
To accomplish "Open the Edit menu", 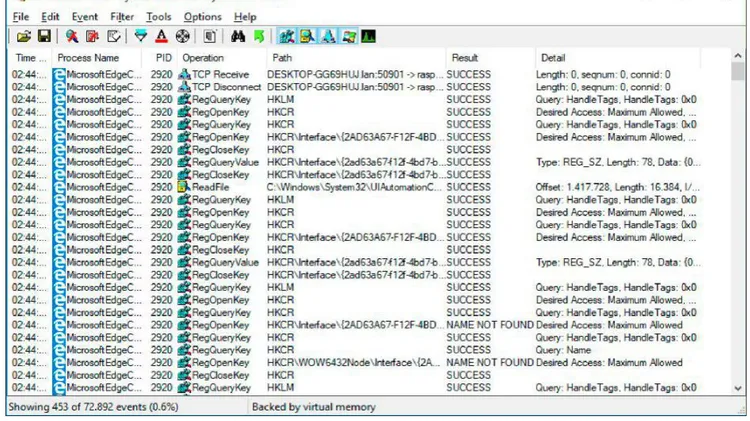I will tap(50, 17).
